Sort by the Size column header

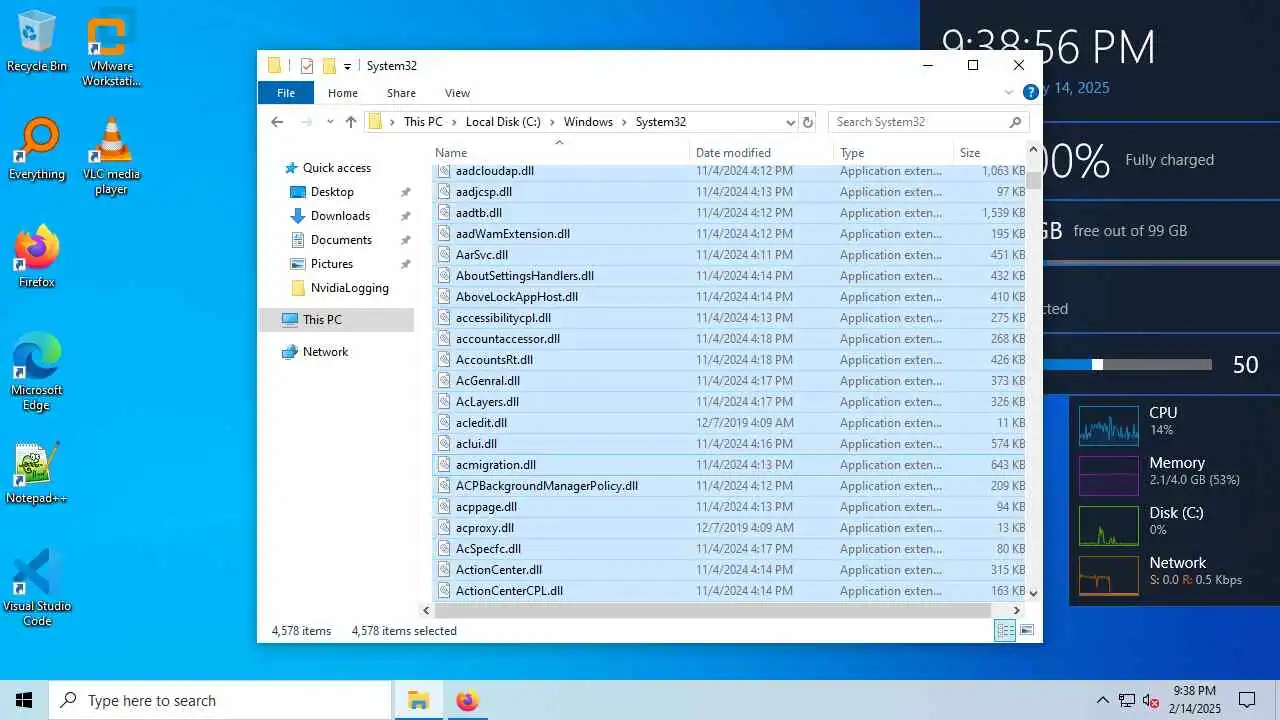(x=989, y=153)
